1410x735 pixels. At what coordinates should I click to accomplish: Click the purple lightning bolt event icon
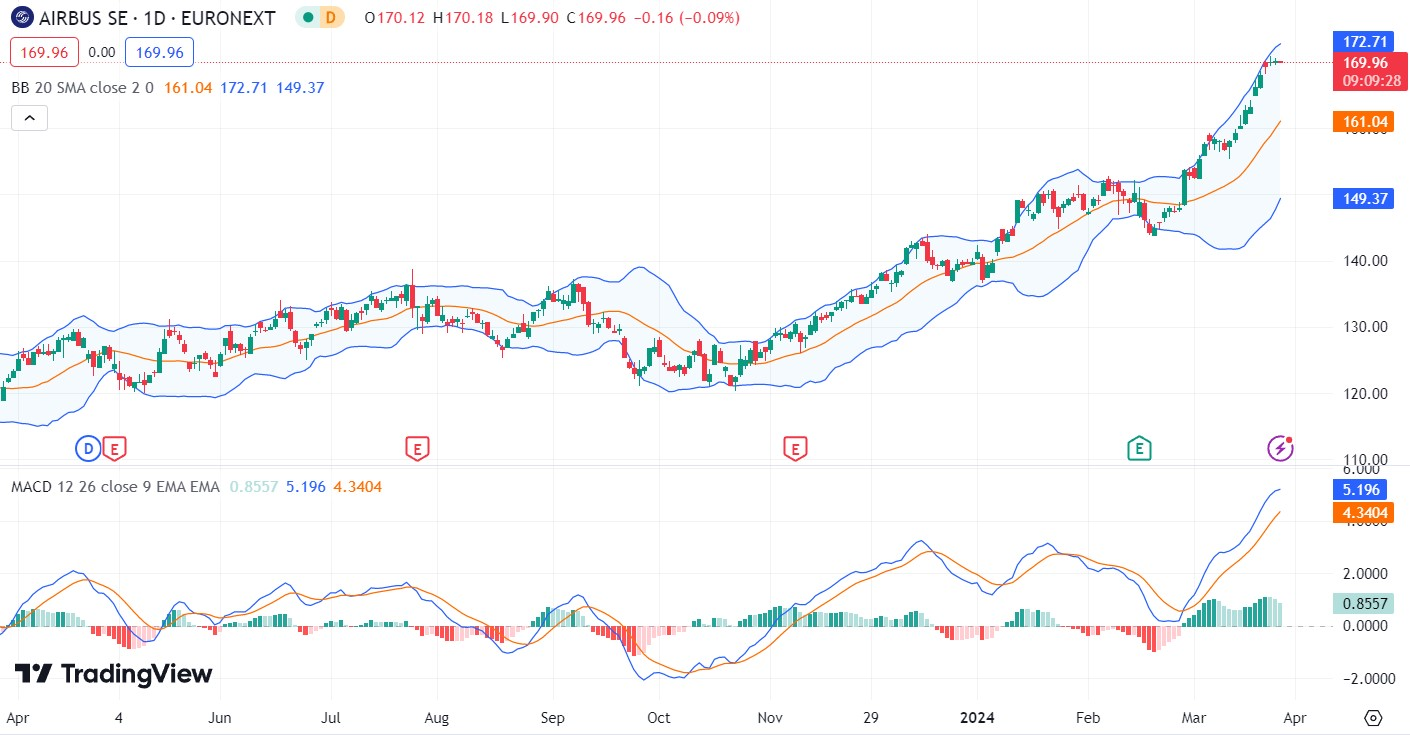click(1280, 449)
